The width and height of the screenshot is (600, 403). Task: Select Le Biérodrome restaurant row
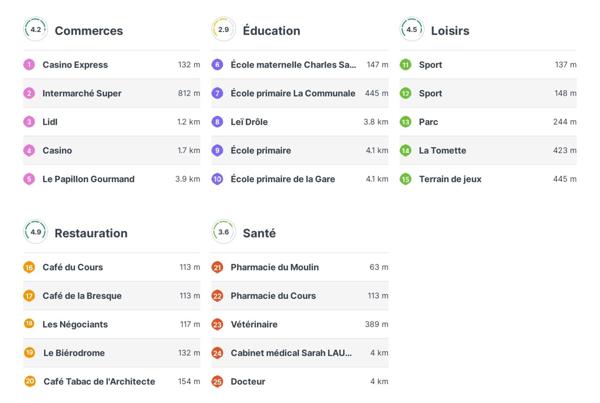[73, 353]
